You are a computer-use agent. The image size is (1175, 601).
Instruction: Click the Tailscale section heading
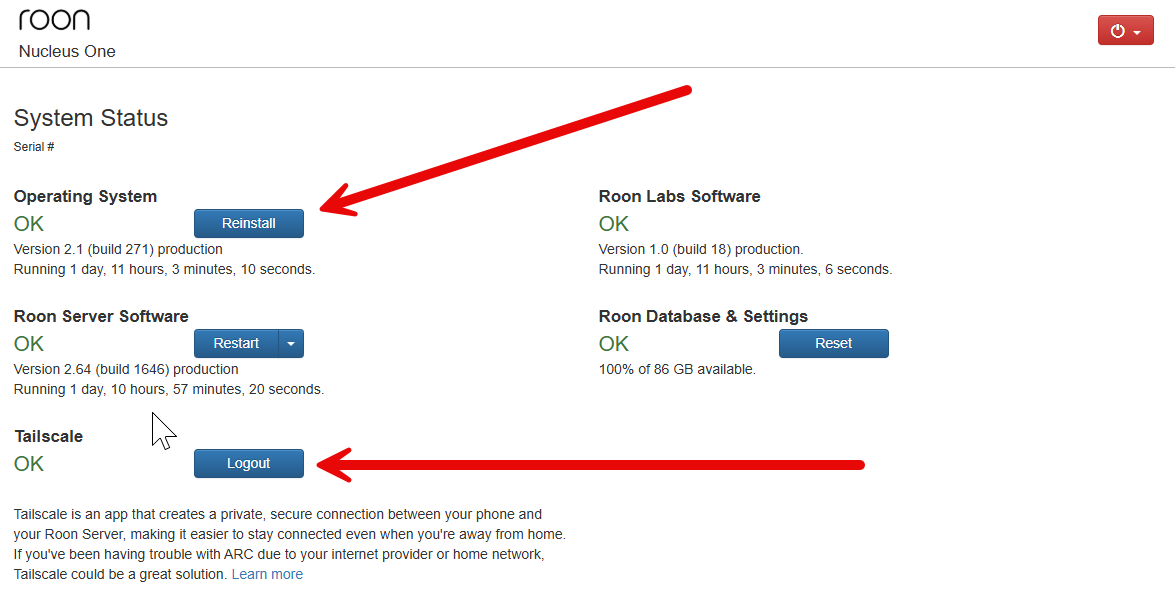48,436
